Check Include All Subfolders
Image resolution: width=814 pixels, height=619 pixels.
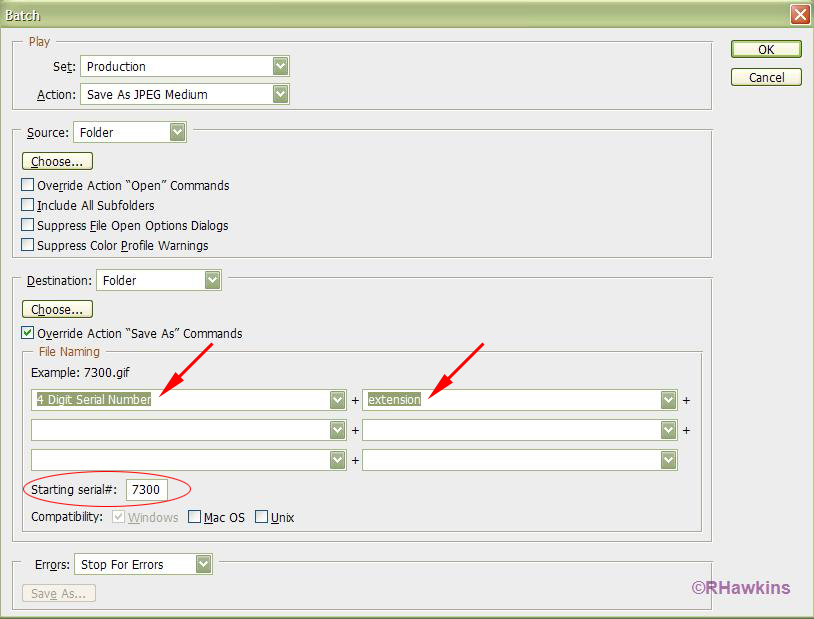click(x=28, y=205)
